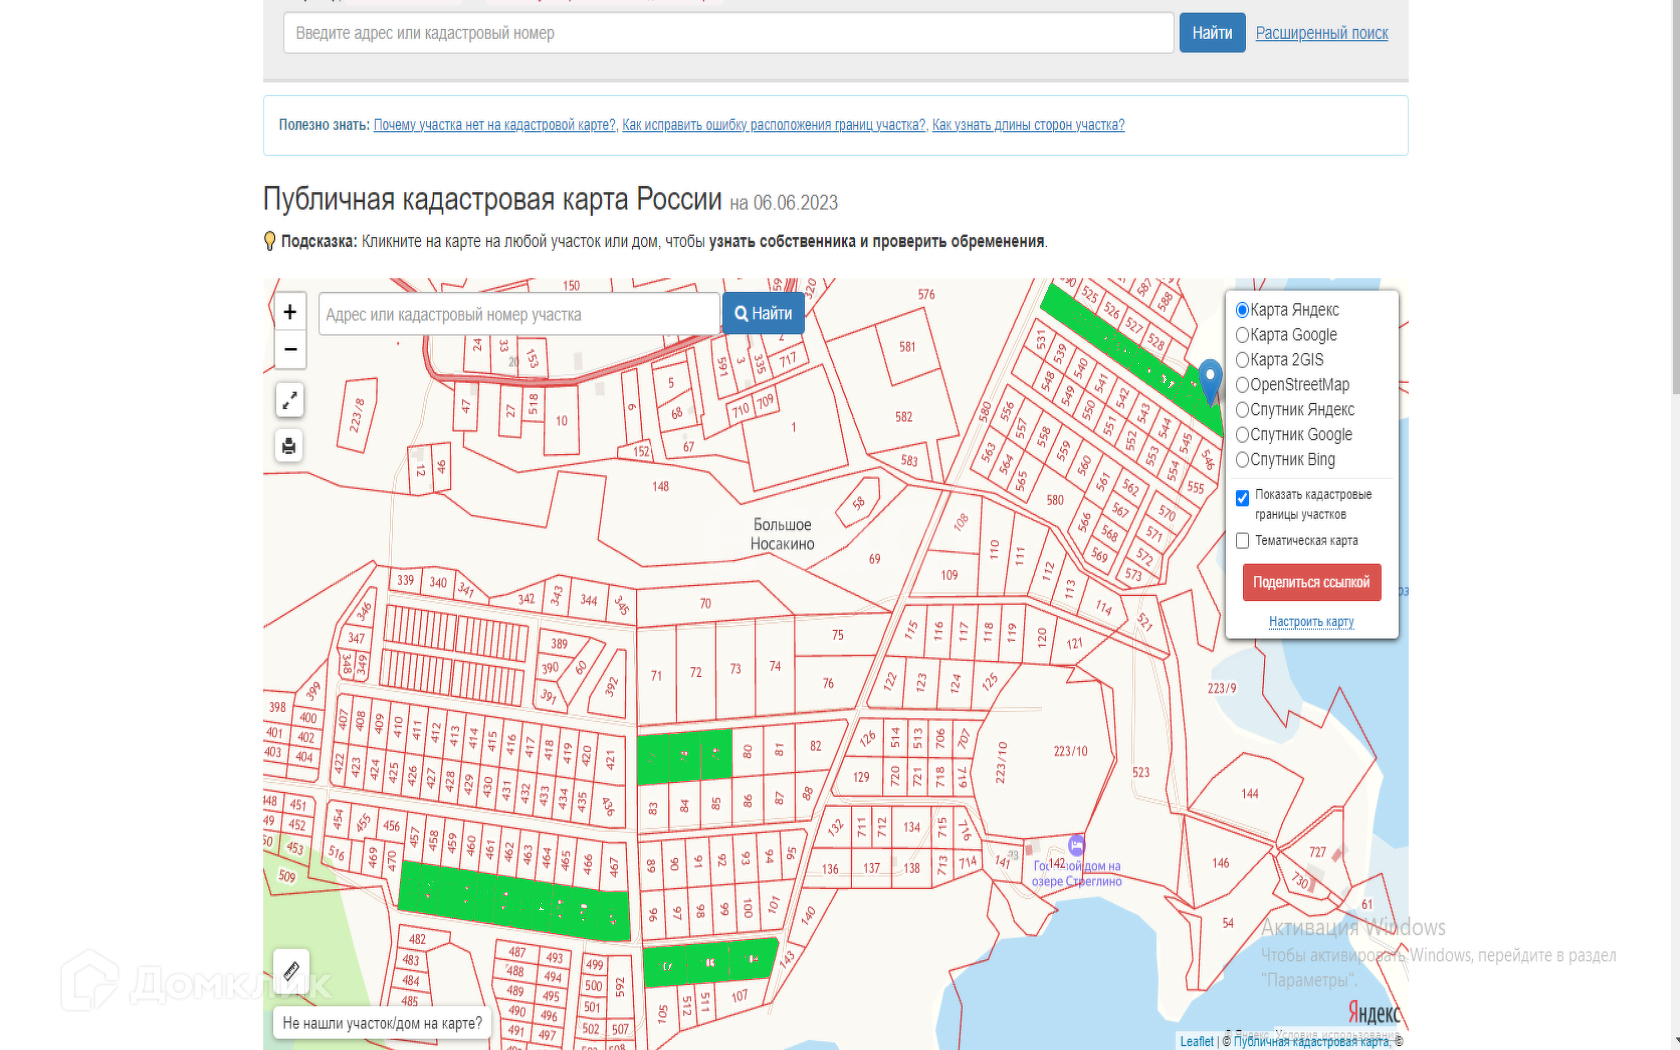Open the map in fullscreen mode
This screenshot has height=1050, width=1680.
pos(290,400)
